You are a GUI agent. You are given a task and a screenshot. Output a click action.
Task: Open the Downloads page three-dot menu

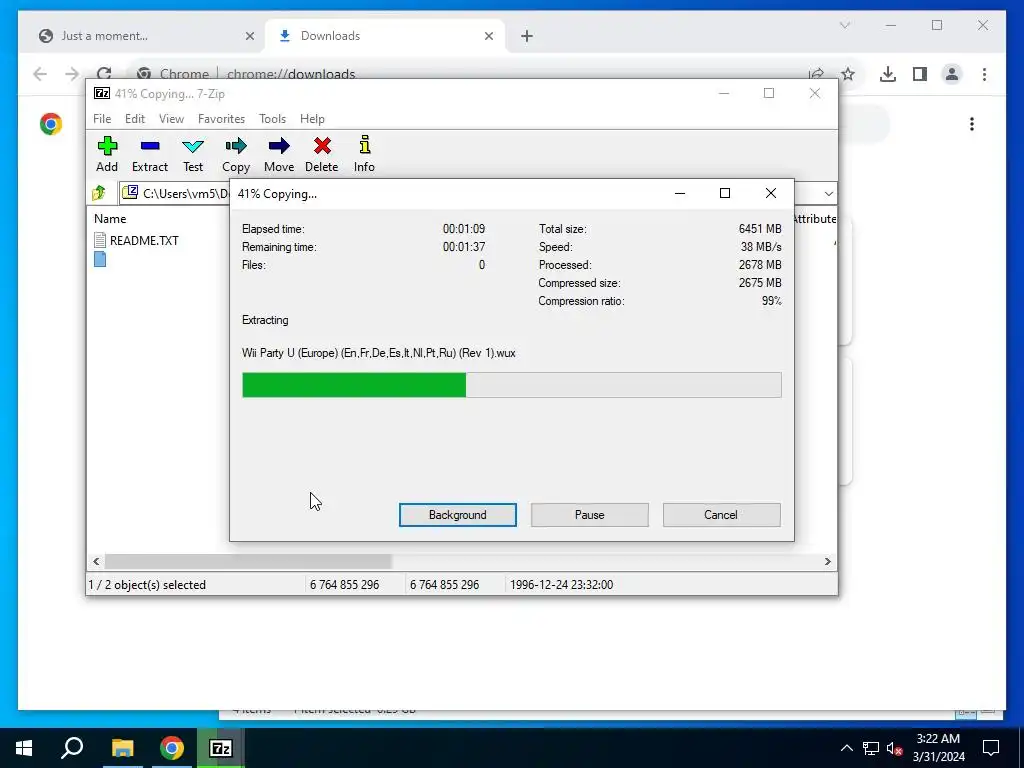pos(972,124)
